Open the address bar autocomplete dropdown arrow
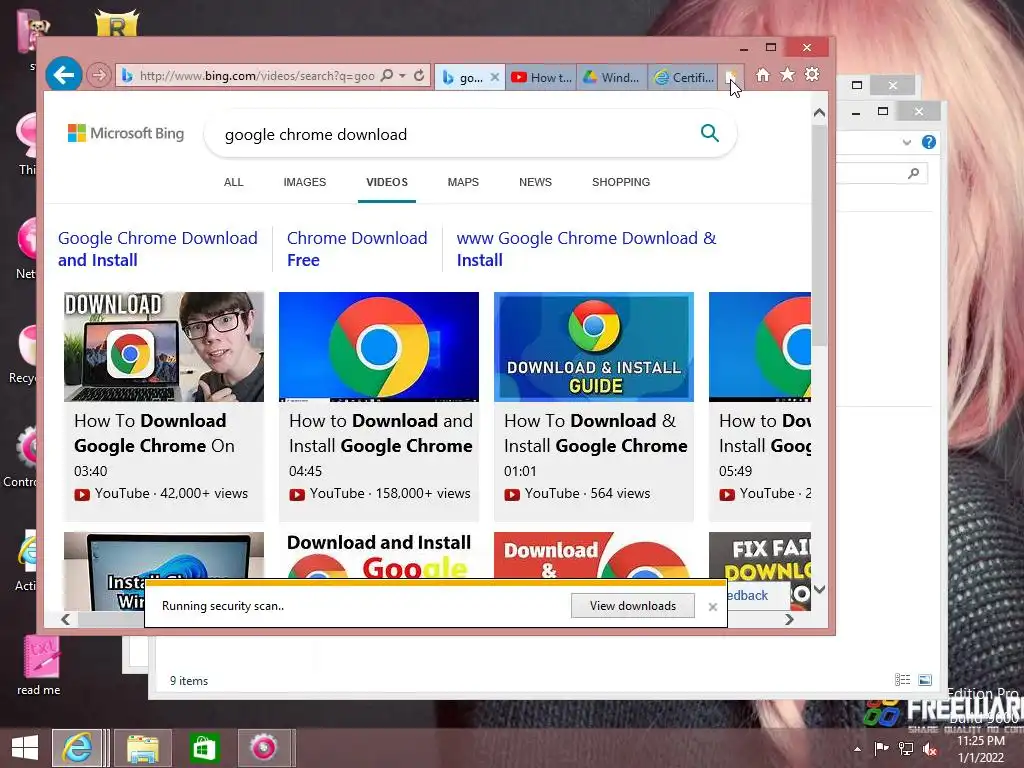1024x768 pixels. (402, 76)
